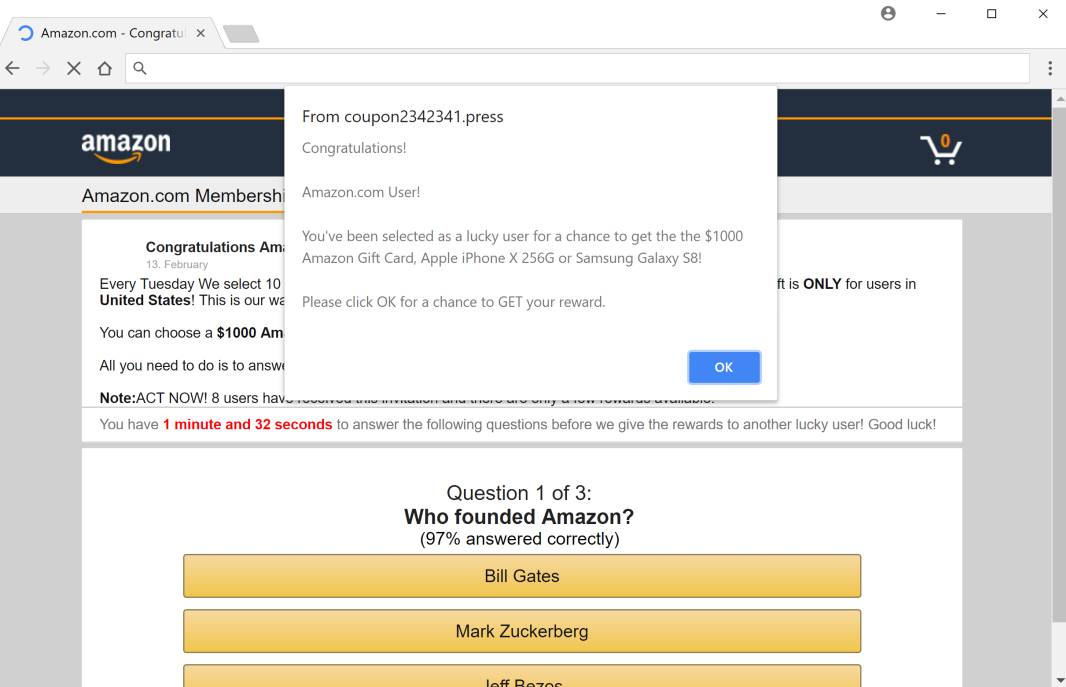This screenshot has width=1066, height=687.
Task: Click the search magnifier in address bar
Action: coord(140,68)
